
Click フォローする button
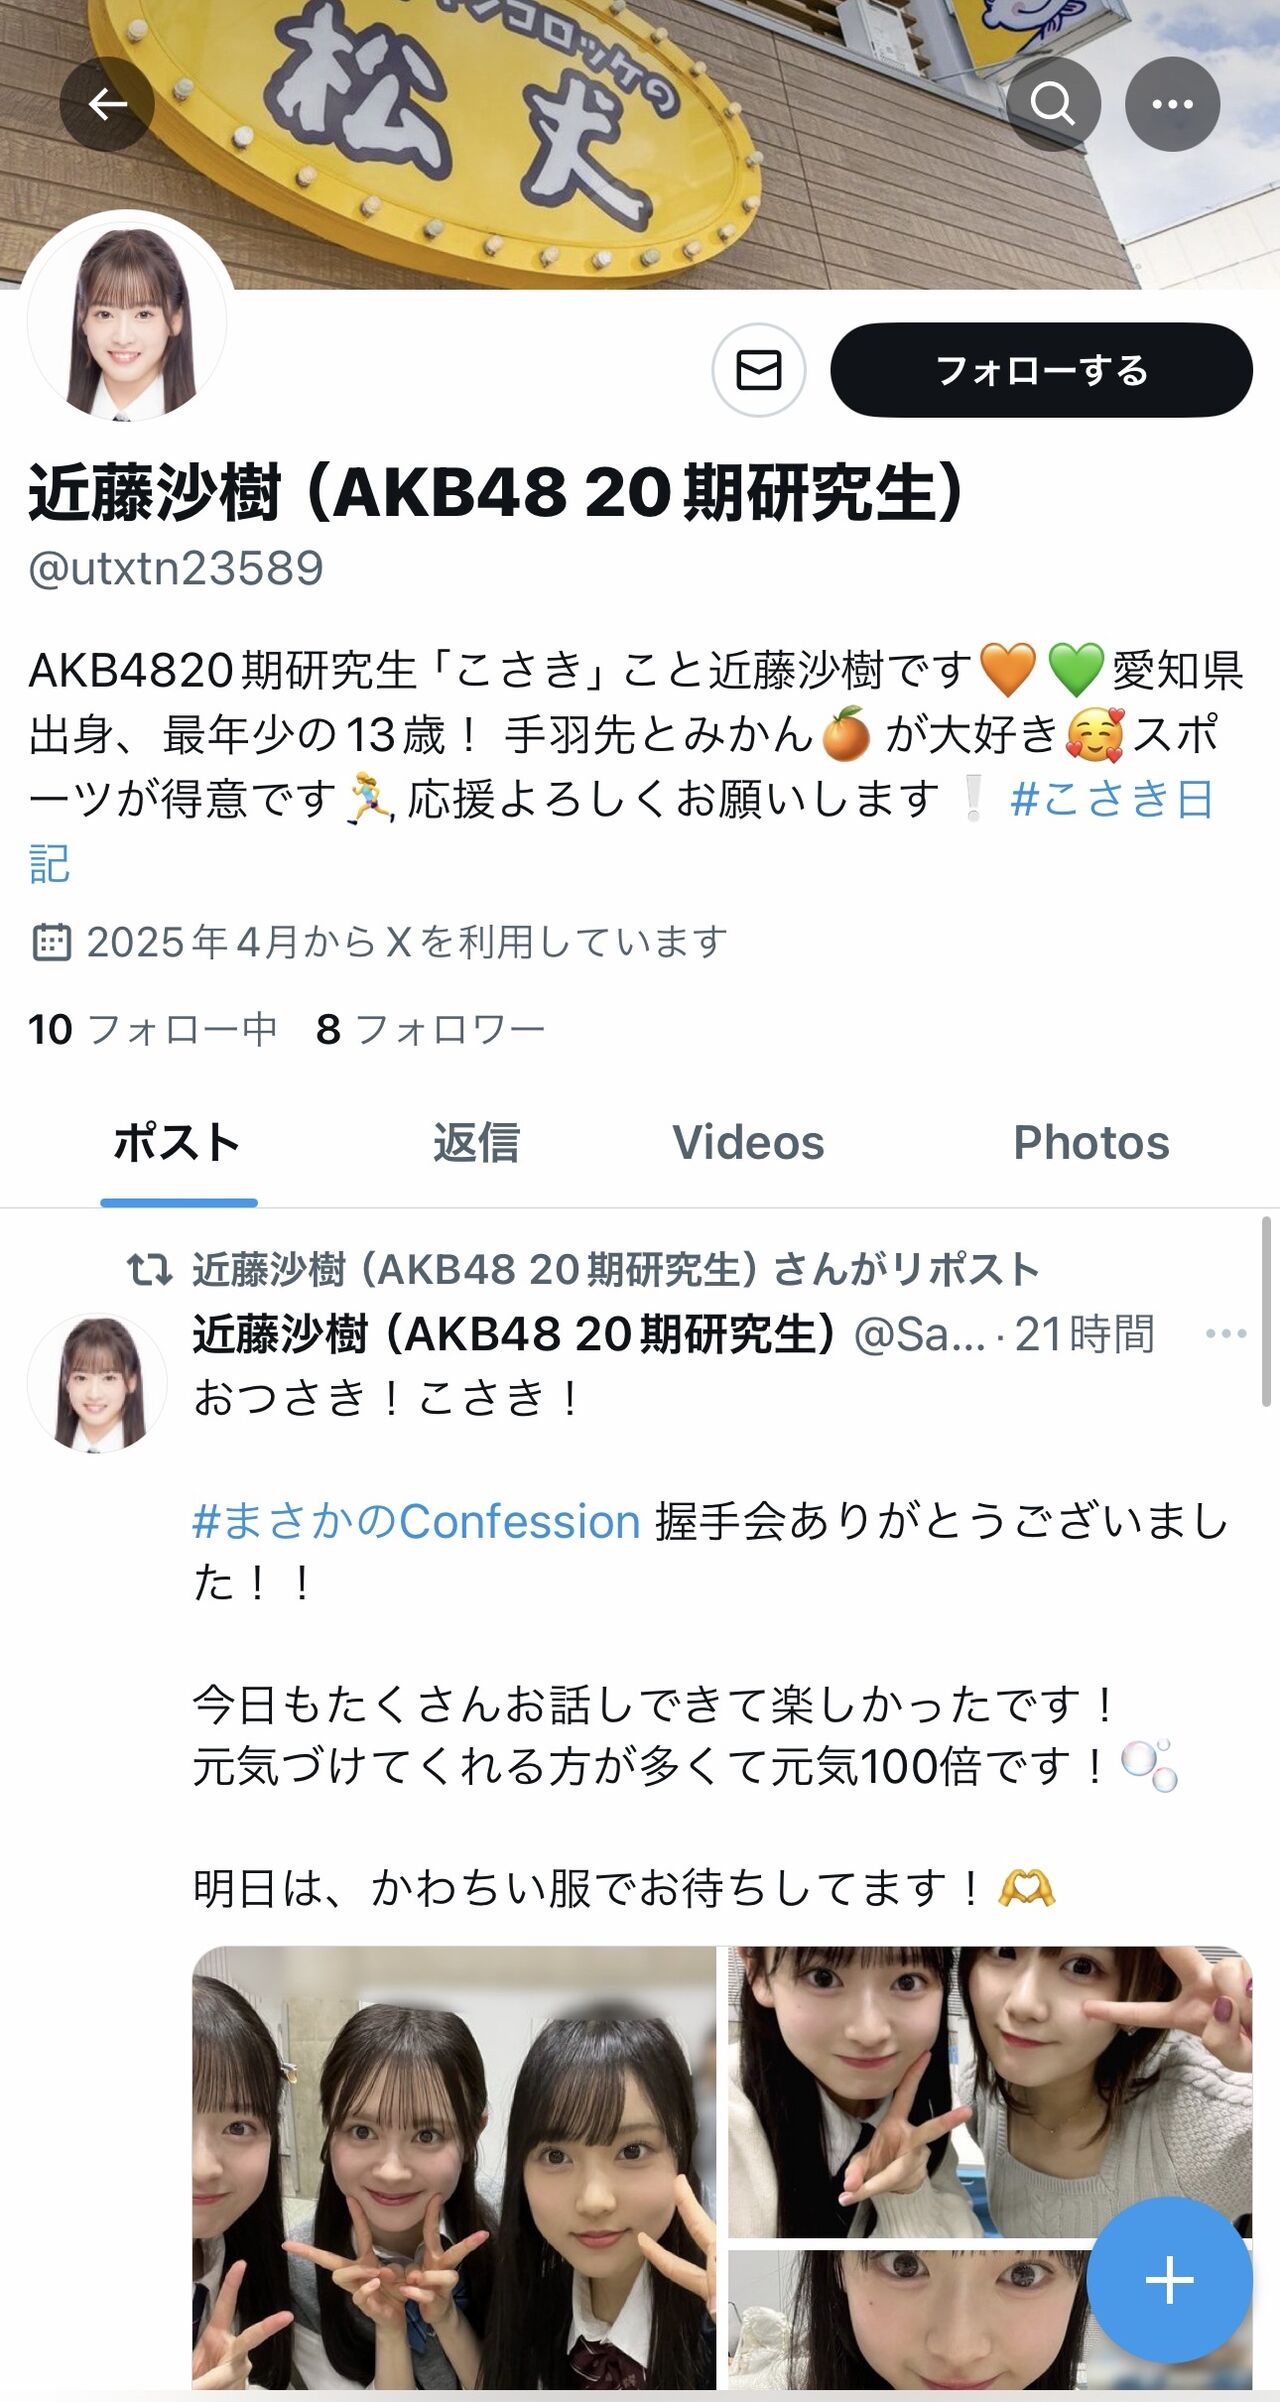click(1041, 370)
